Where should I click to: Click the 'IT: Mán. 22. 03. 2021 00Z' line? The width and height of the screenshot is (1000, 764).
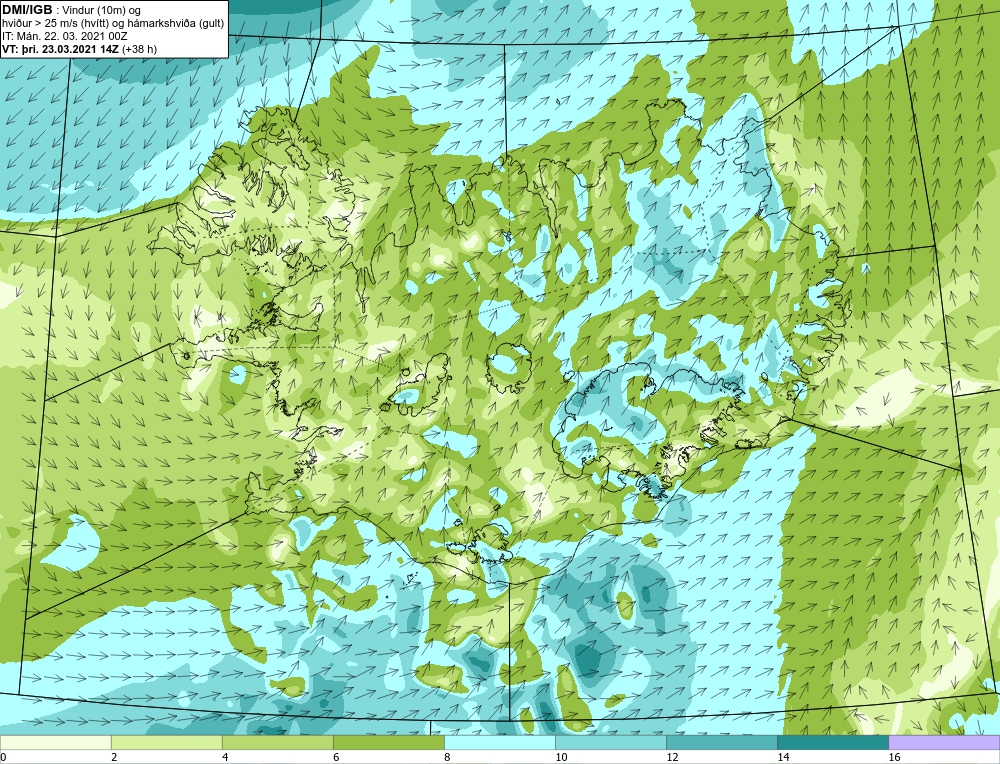64,36
